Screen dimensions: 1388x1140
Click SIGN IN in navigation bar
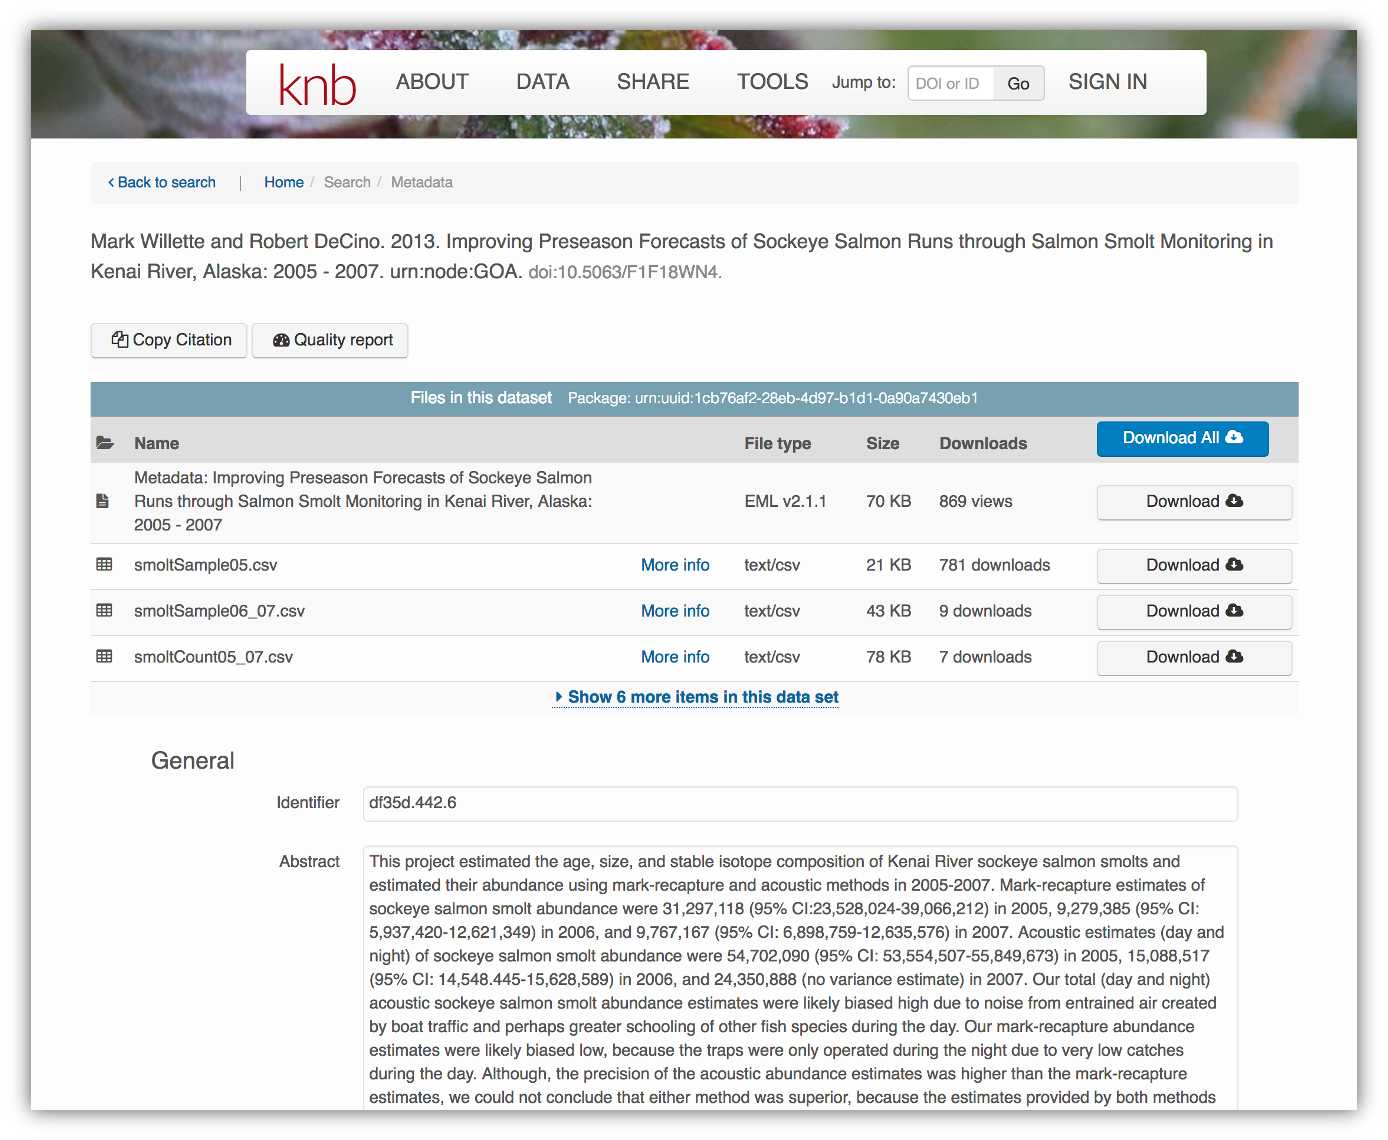click(1107, 82)
